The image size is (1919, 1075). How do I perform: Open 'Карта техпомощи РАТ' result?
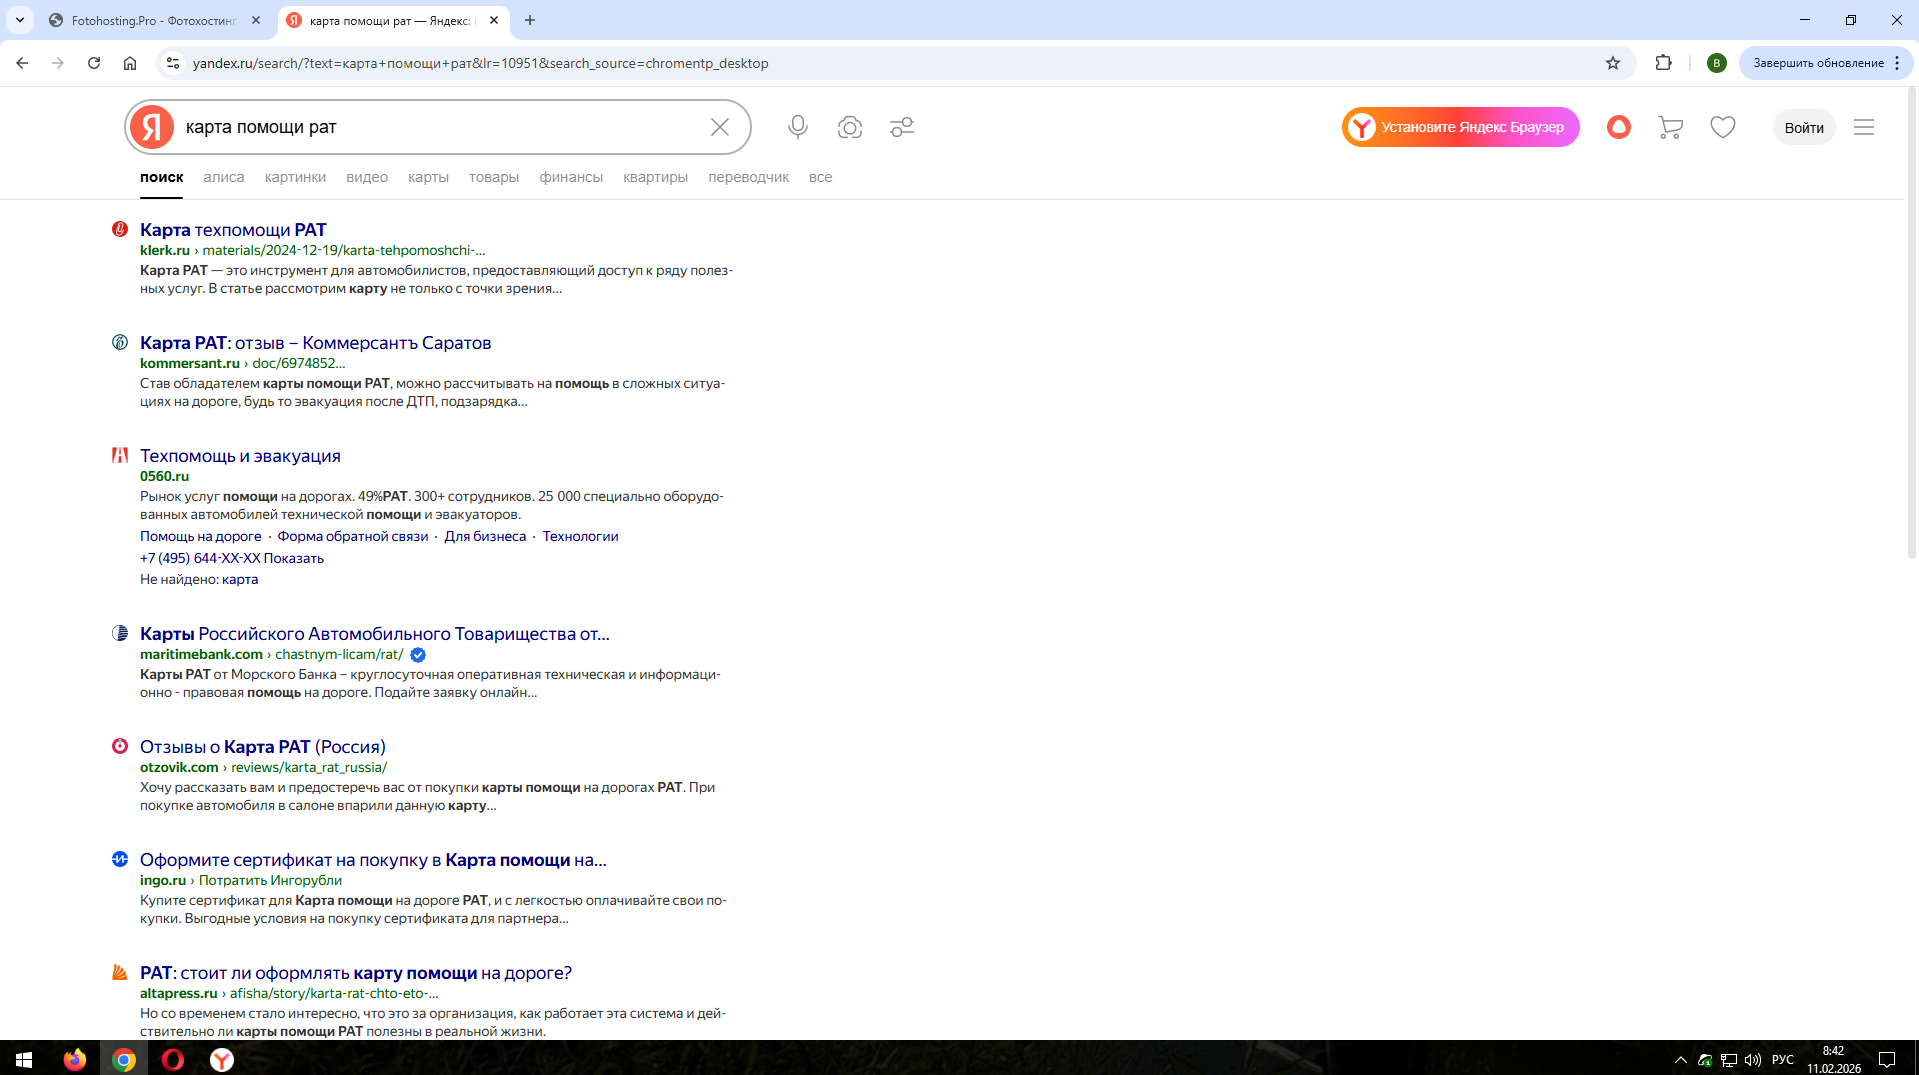(233, 230)
